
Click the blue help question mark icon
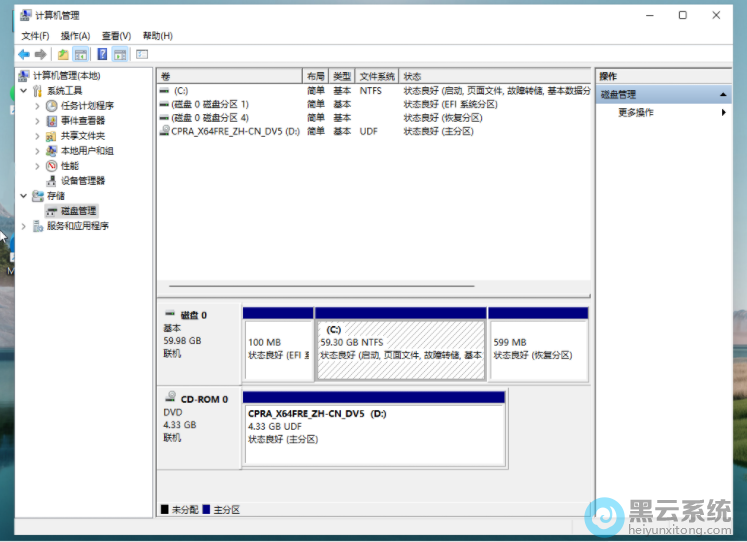point(102,54)
